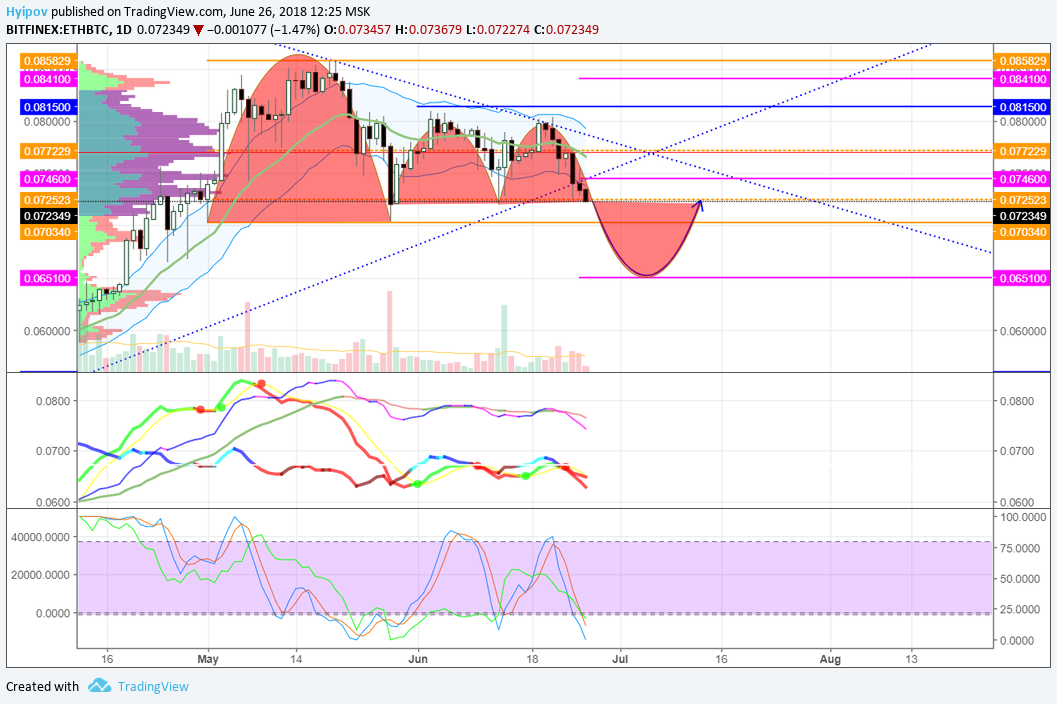Screen dimensions: 1057x704
Task: Select orange 0.085829 label on left price scale
Action: 47,61
